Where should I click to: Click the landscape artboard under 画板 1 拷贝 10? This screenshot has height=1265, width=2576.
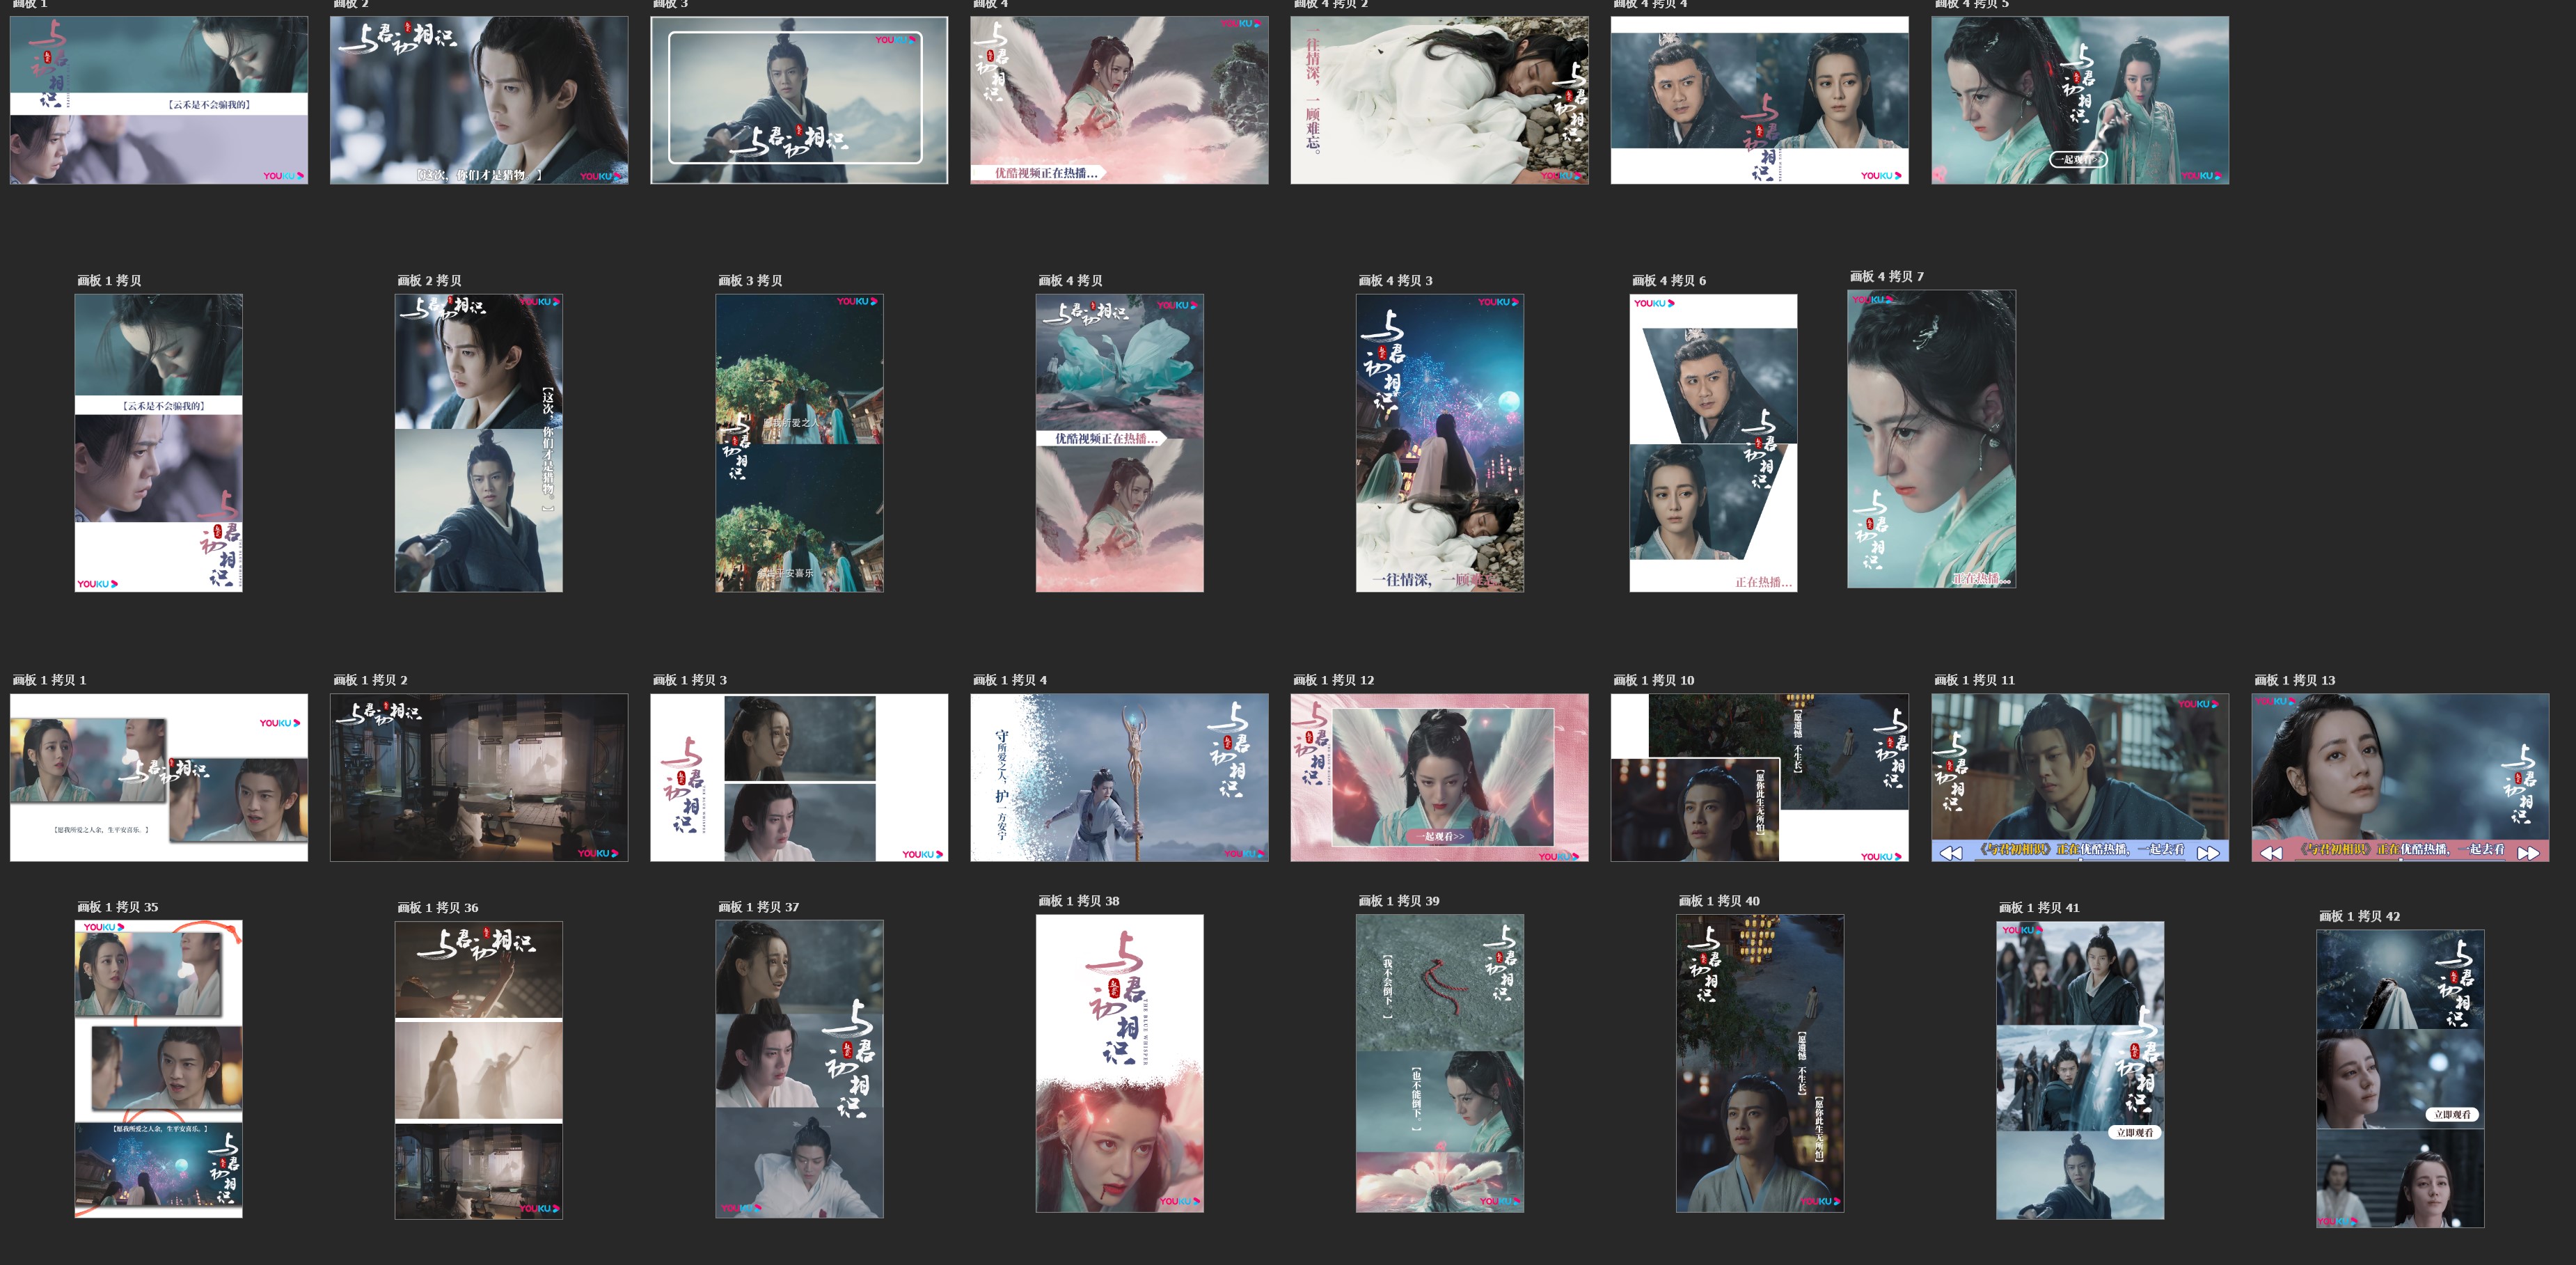tap(1759, 778)
